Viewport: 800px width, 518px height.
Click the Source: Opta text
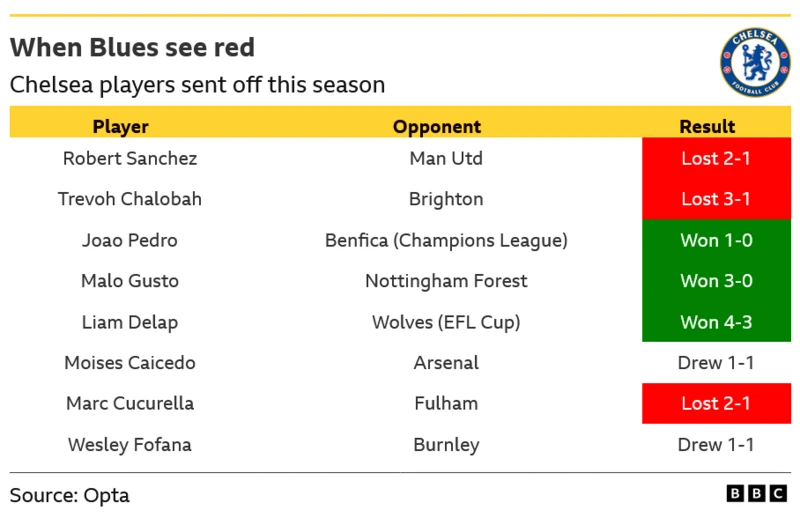(x=70, y=495)
